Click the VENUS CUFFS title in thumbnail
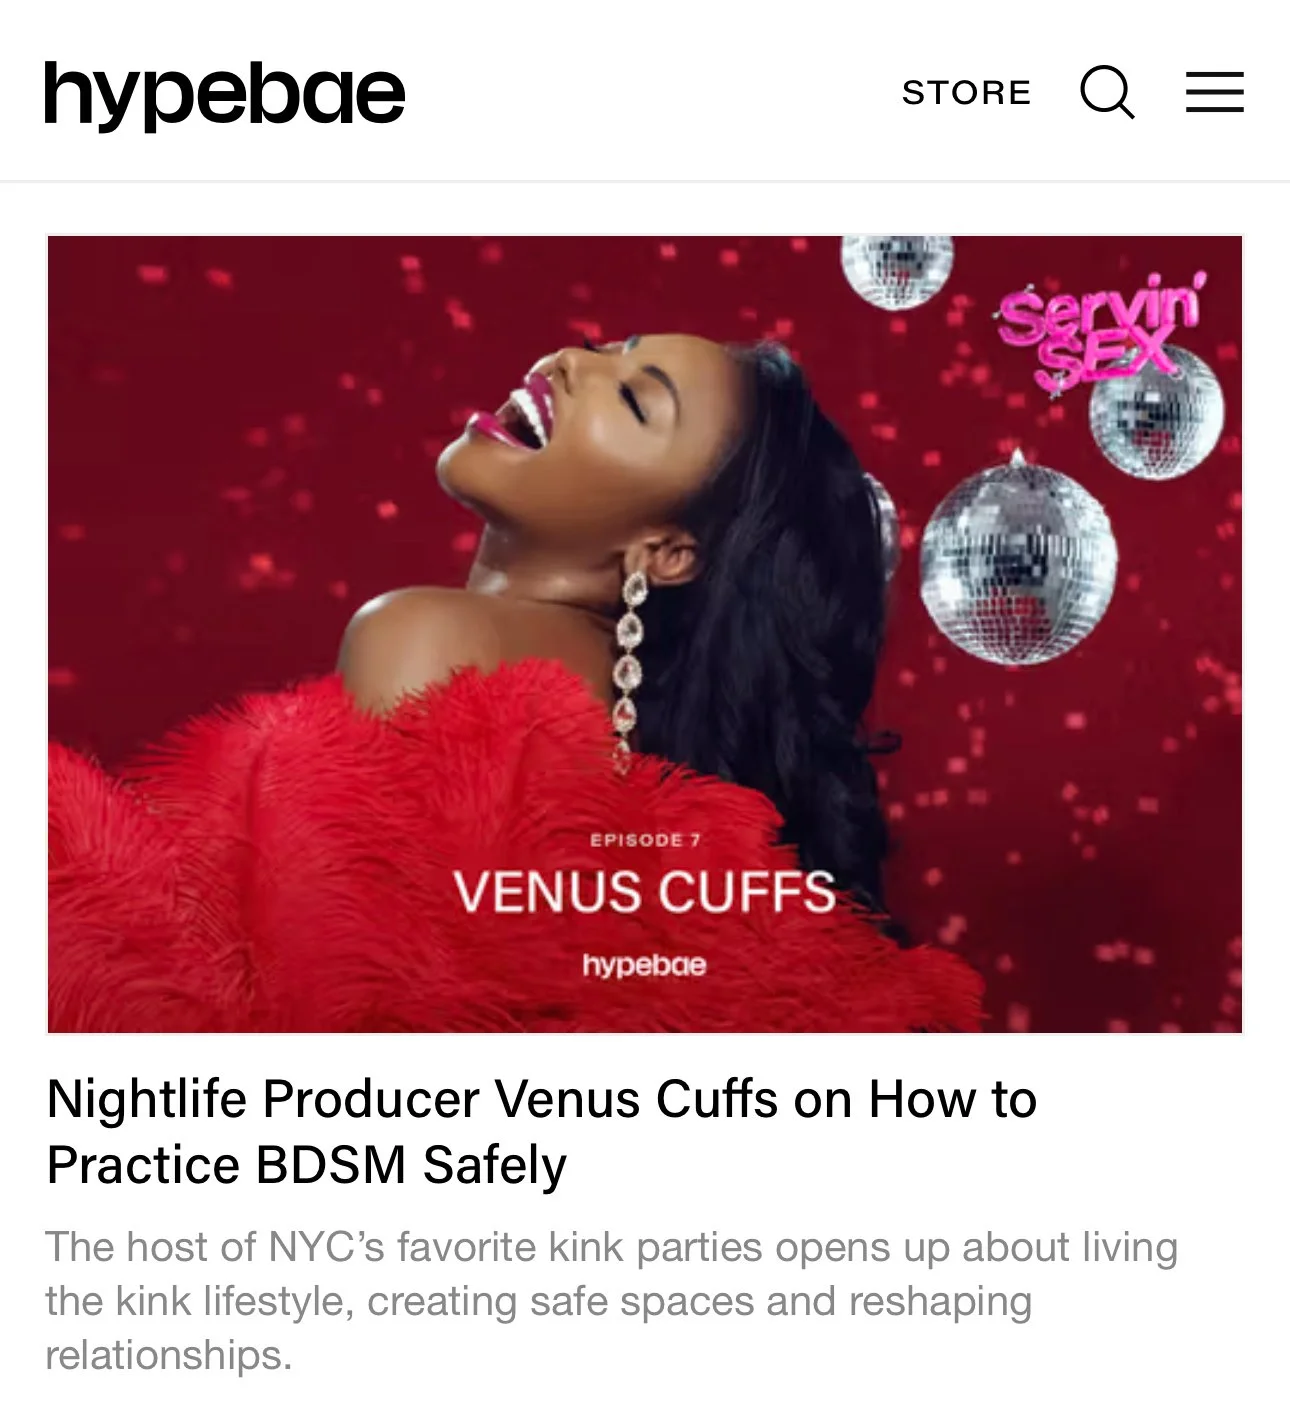This screenshot has height=1401, width=1290. pyautogui.click(x=644, y=892)
